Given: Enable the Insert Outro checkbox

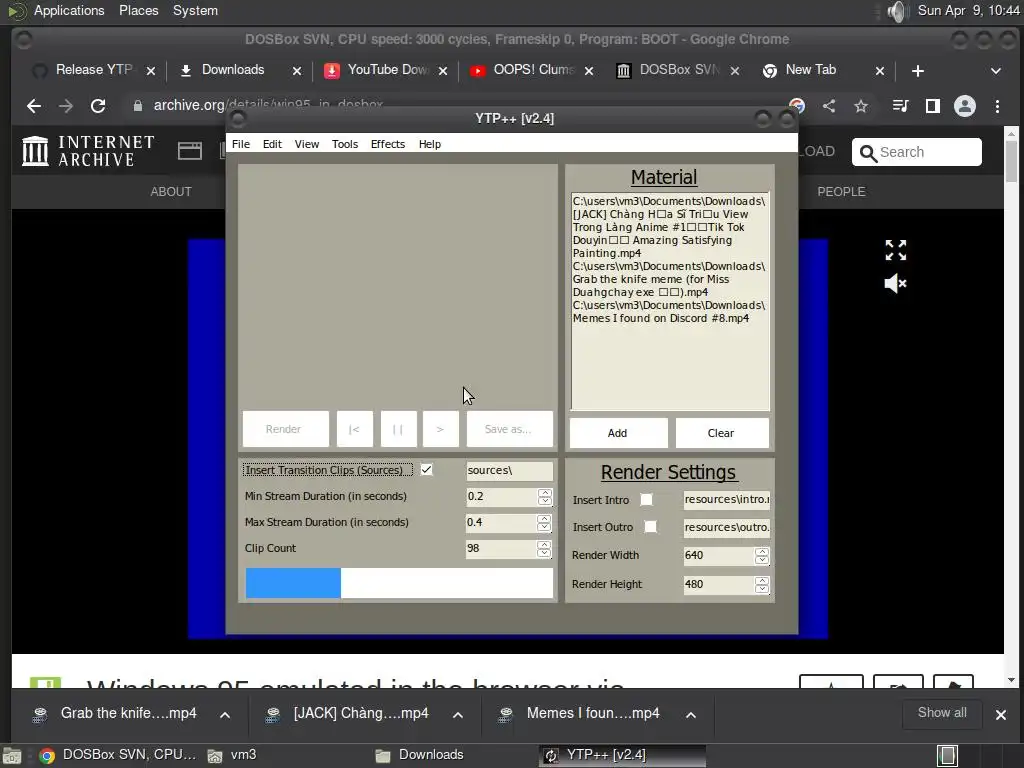Looking at the screenshot, I should point(650,527).
